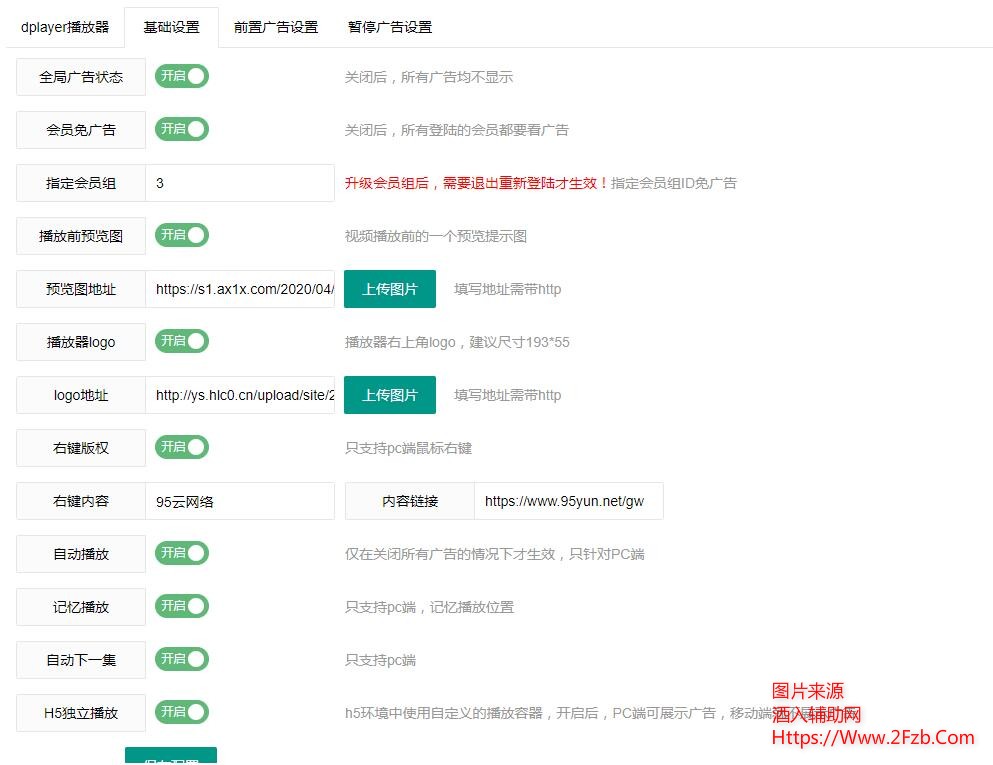Disable the 会员免广告 switch

tap(182, 129)
